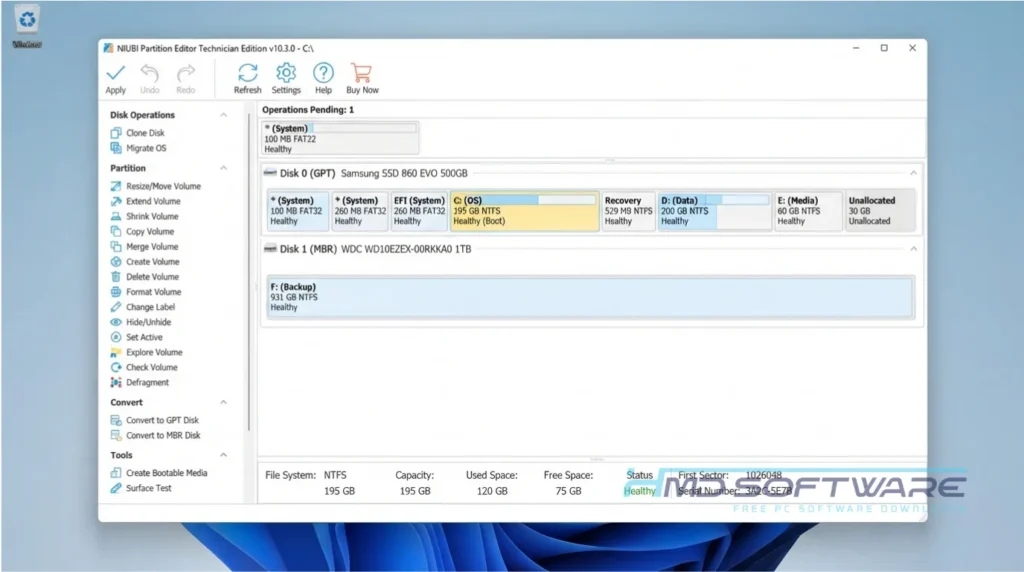This screenshot has width=1024, height=572.
Task: Click pending operation (System) 100 MB entry
Action: [340, 138]
